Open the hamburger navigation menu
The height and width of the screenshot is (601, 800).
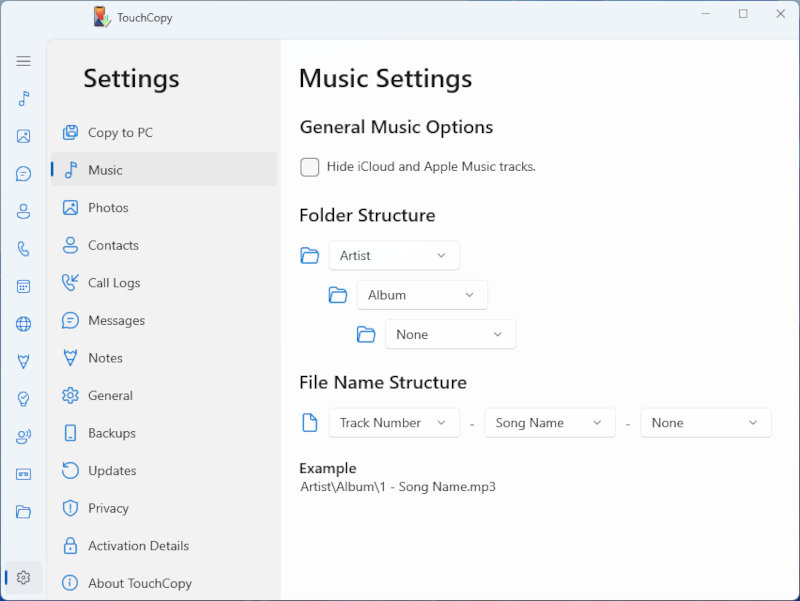pos(23,61)
